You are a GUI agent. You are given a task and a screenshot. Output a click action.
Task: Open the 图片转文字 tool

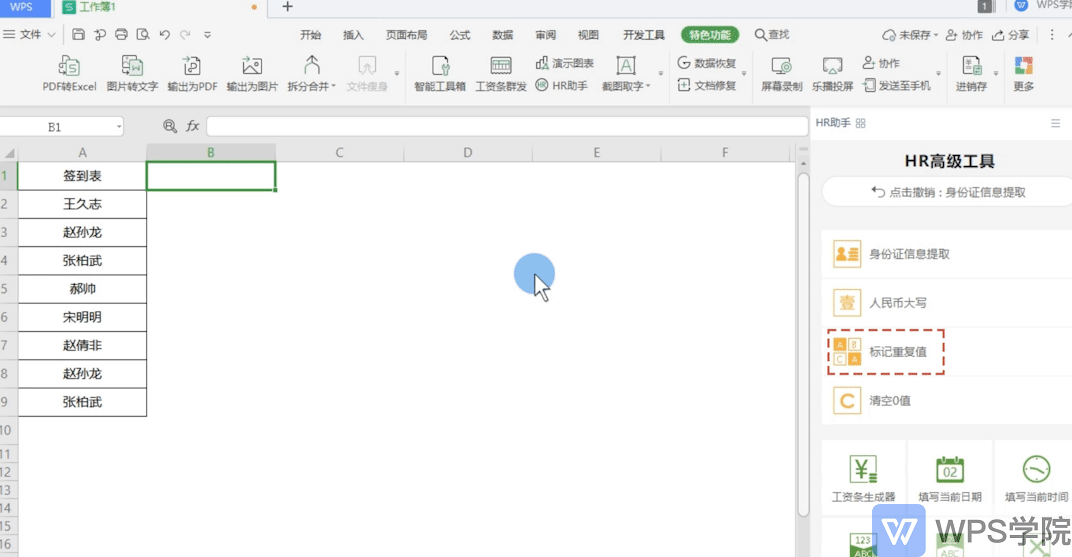pyautogui.click(x=132, y=74)
